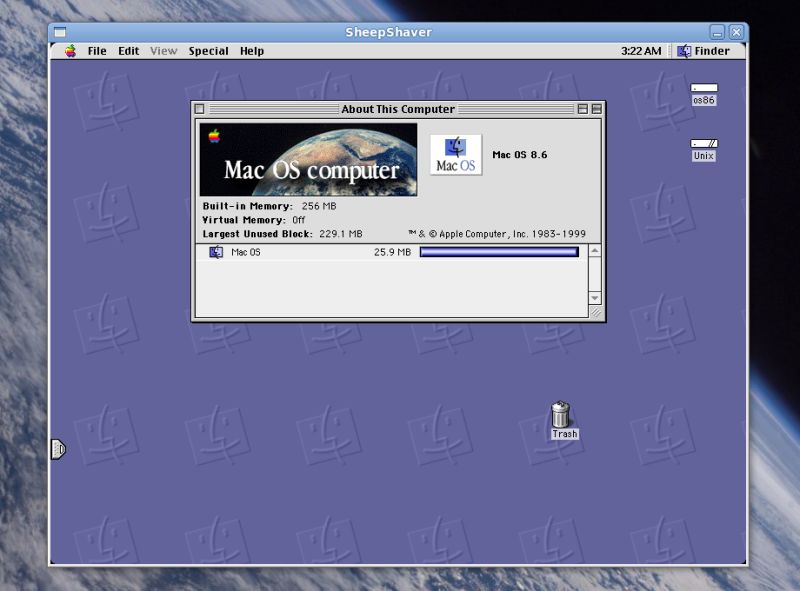Select the Unix volume icon
Screen dimensions: 800x591
tap(704, 150)
